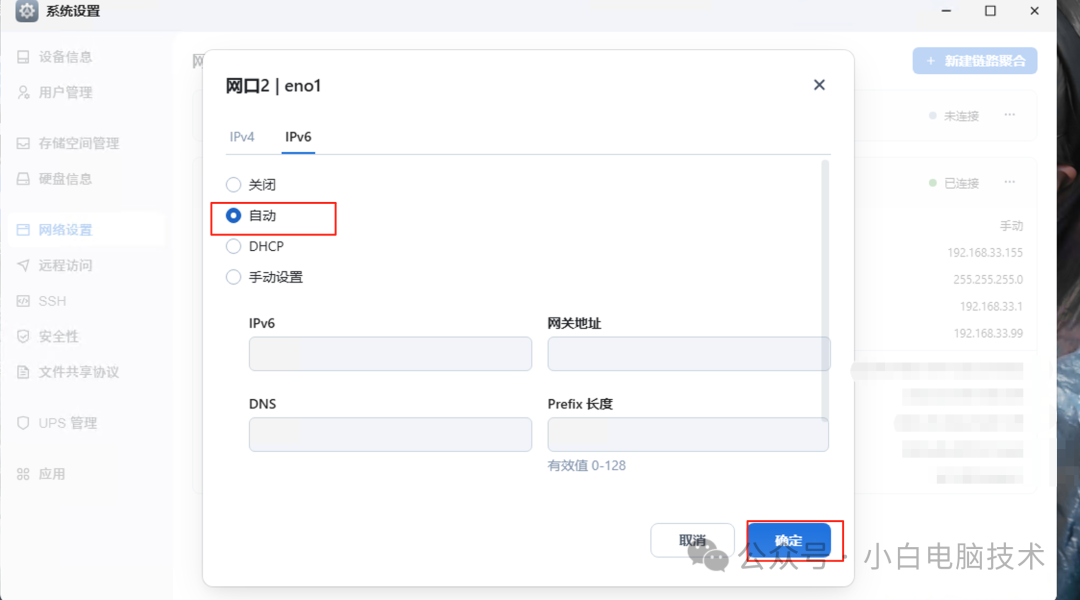Click the 新建链路聚合 button
This screenshot has height=600, width=1080.
(974, 61)
